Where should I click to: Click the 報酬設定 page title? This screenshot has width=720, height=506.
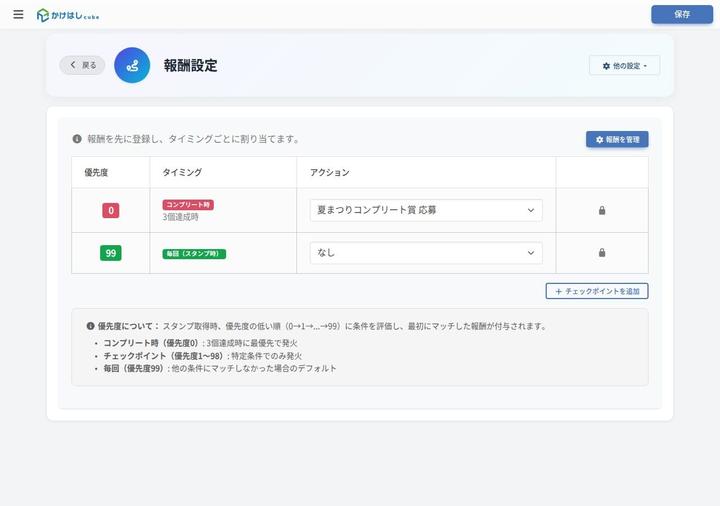tap(191, 66)
